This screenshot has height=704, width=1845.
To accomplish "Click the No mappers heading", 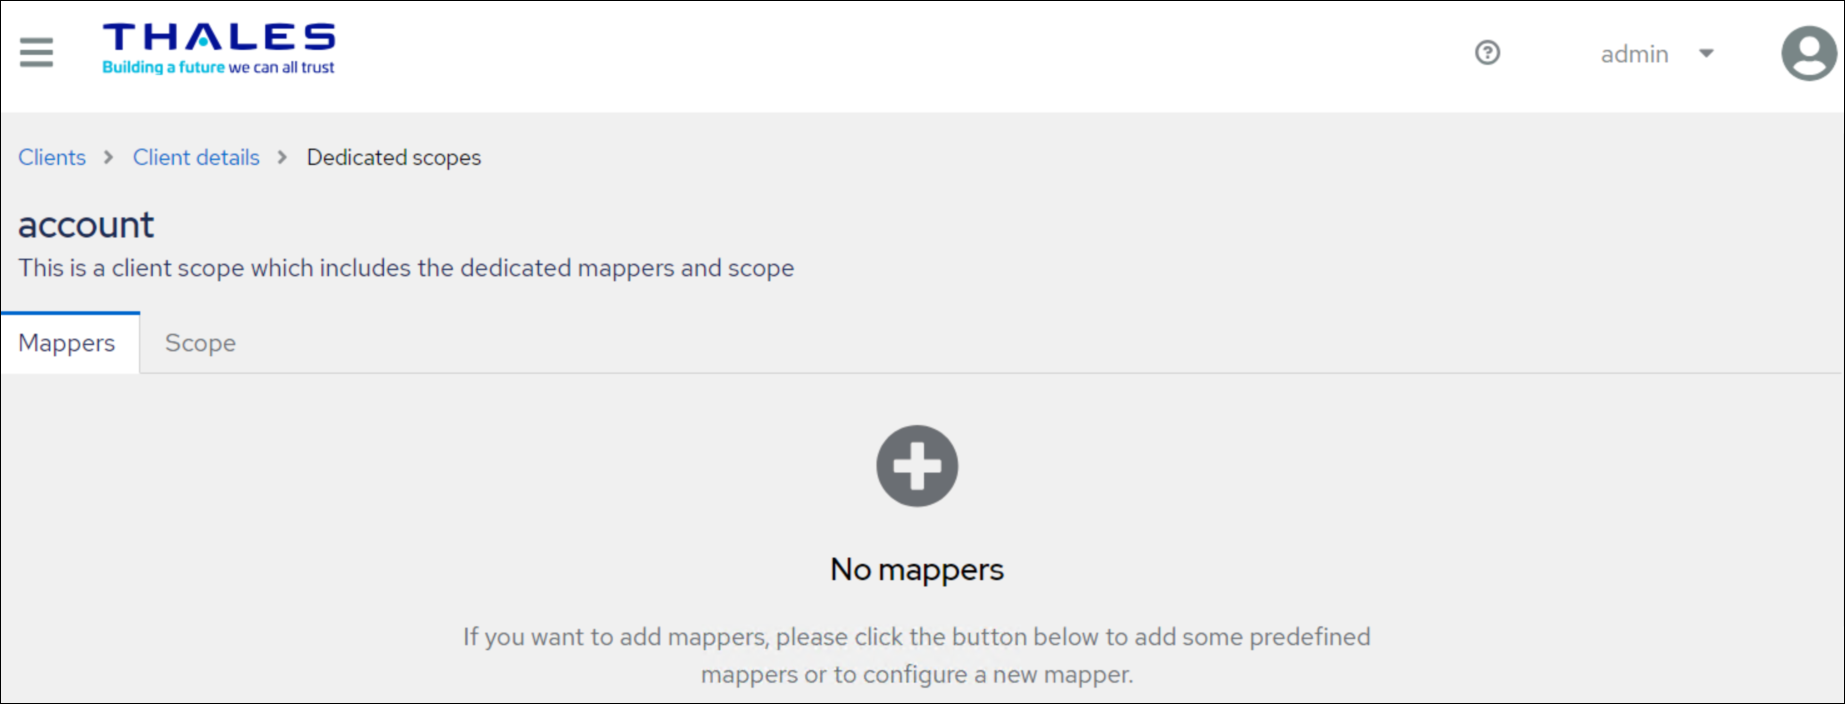I will [917, 570].
